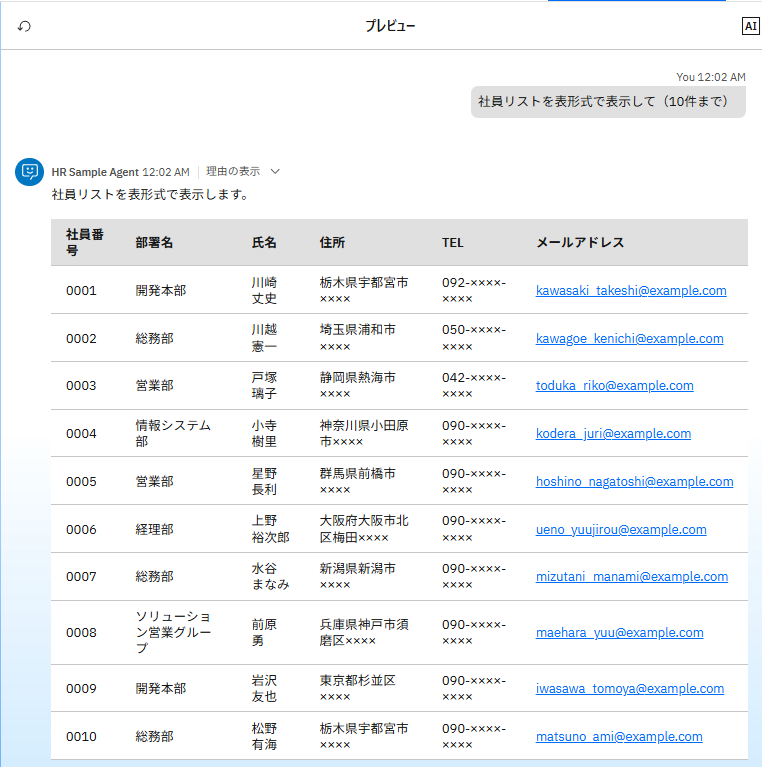
Task: Click ueno_yuujirou@example.com email link
Action: point(620,530)
